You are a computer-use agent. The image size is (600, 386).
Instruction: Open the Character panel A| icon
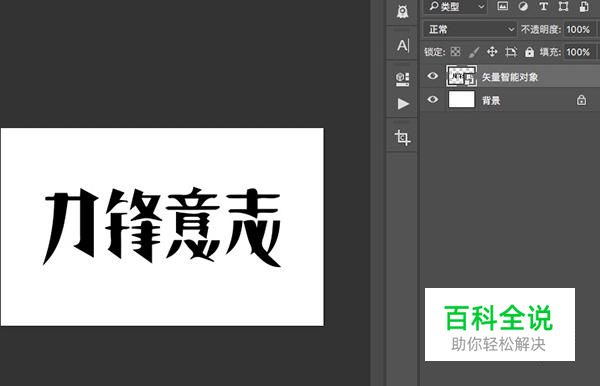tap(403, 46)
